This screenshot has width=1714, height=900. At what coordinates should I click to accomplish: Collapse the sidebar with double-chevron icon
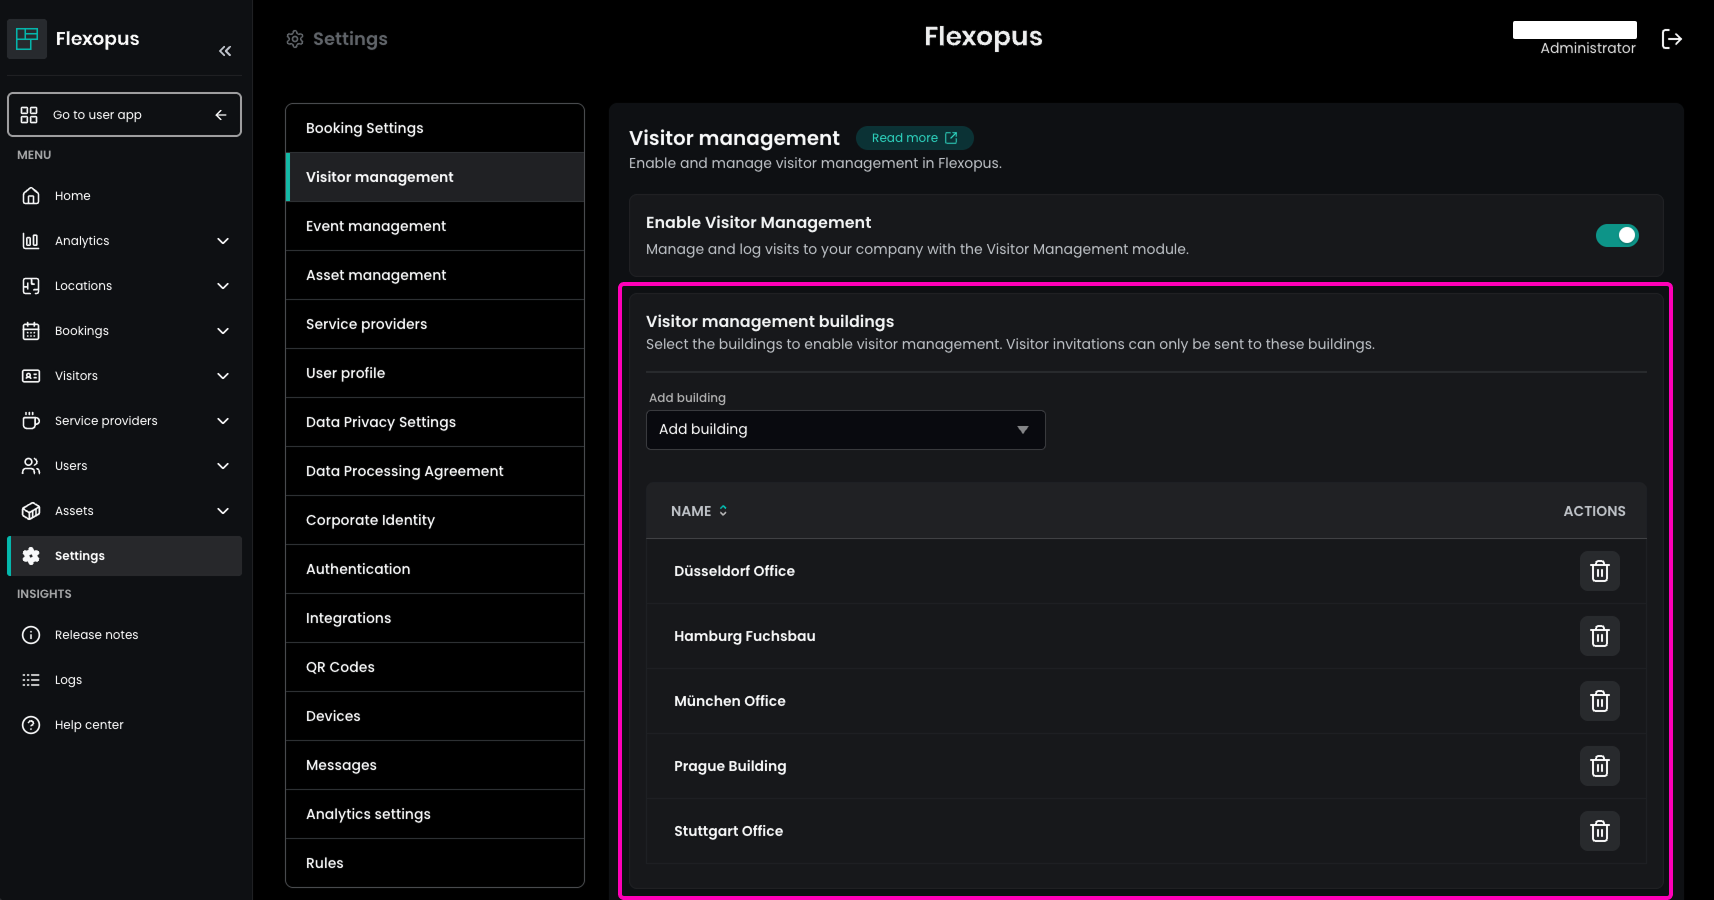pyautogui.click(x=225, y=51)
